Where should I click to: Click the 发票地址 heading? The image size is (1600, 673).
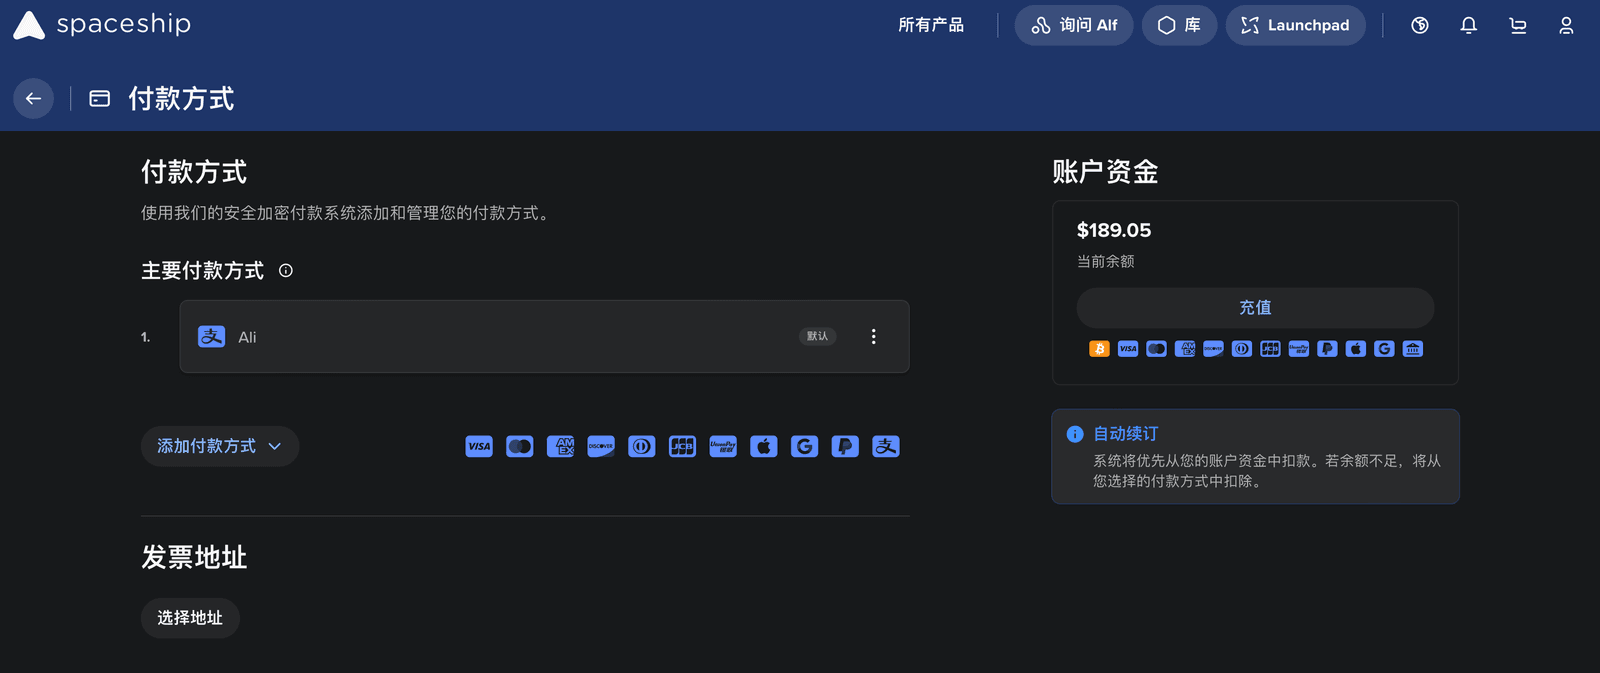194,557
